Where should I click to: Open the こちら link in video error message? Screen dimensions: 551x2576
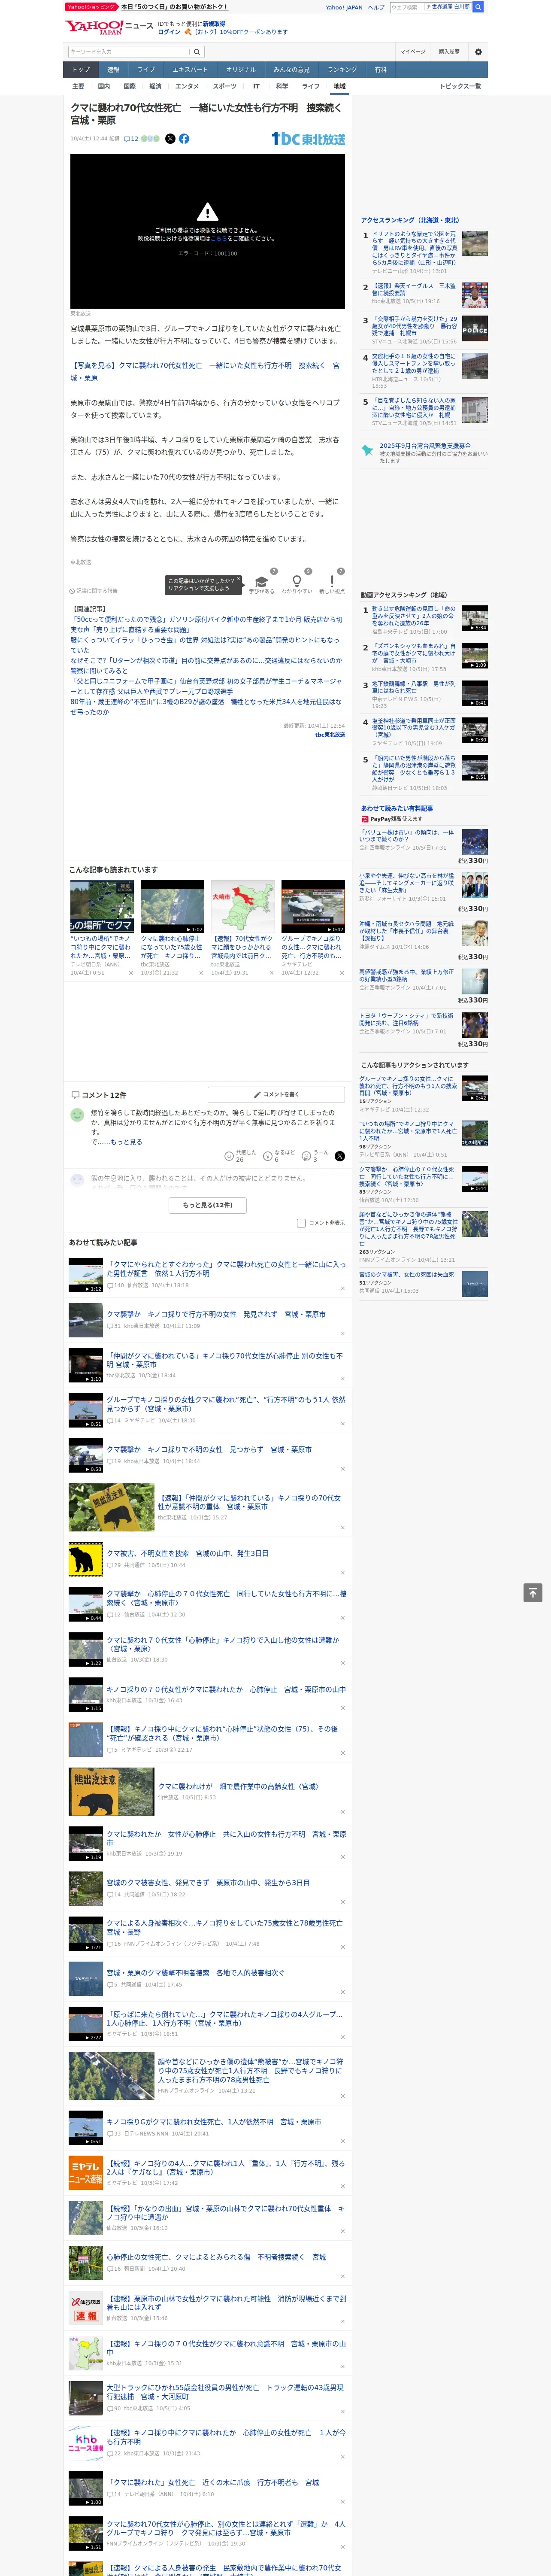pyautogui.click(x=219, y=239)
